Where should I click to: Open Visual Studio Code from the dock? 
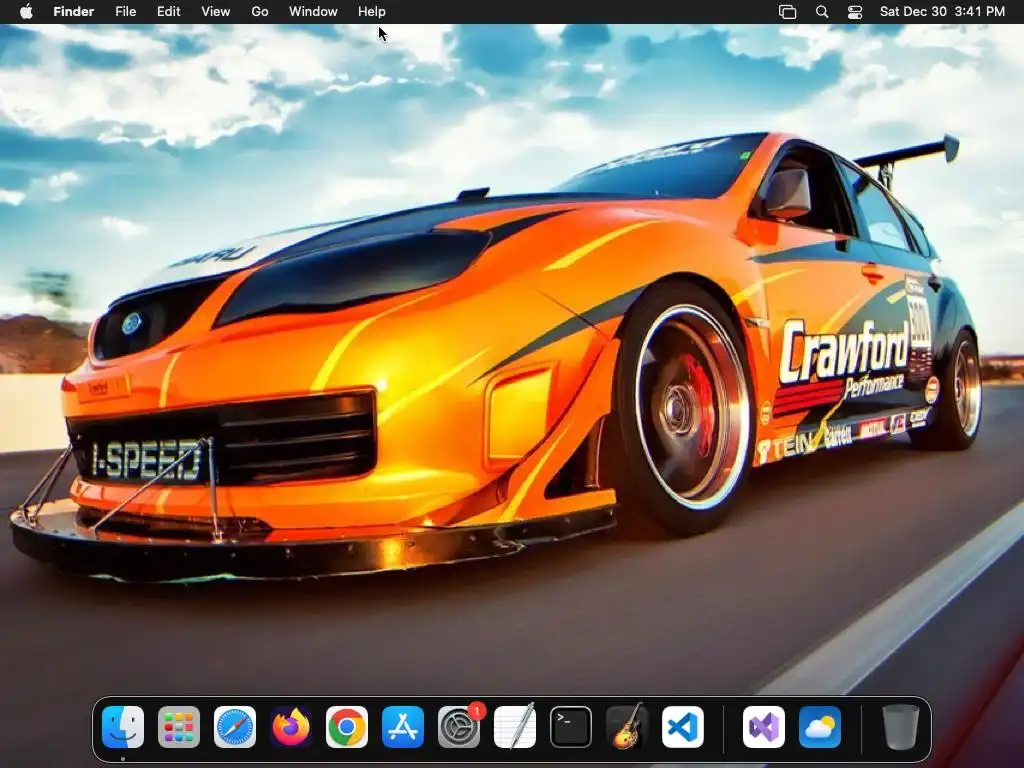(x=683, y=727)
